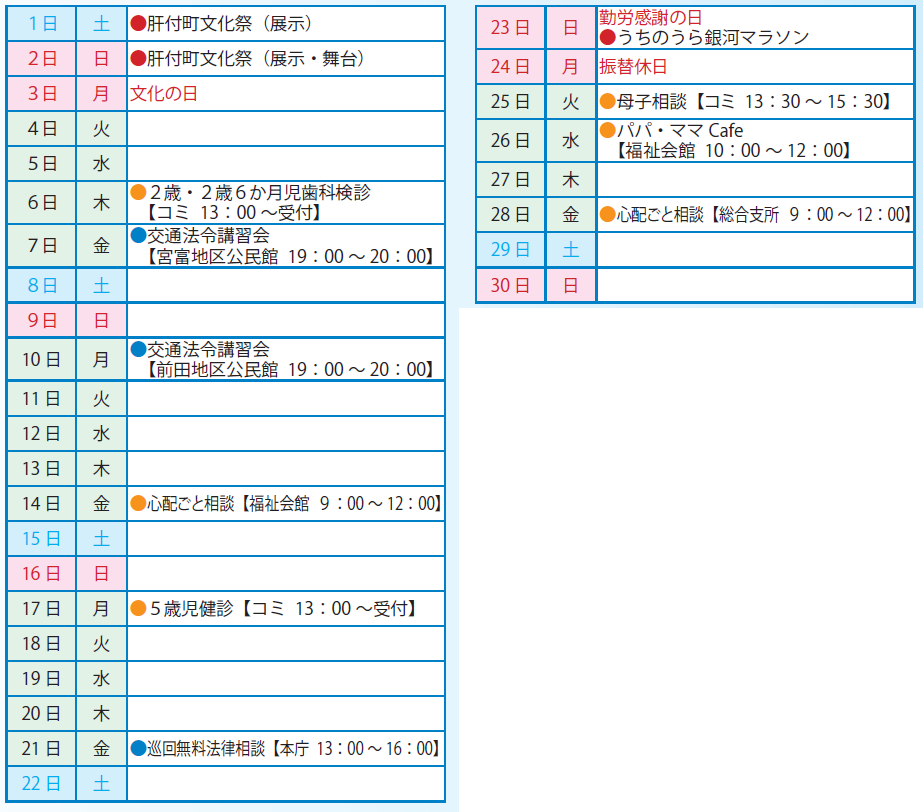Click the orange dot before 母子相談

pos(607,101)
